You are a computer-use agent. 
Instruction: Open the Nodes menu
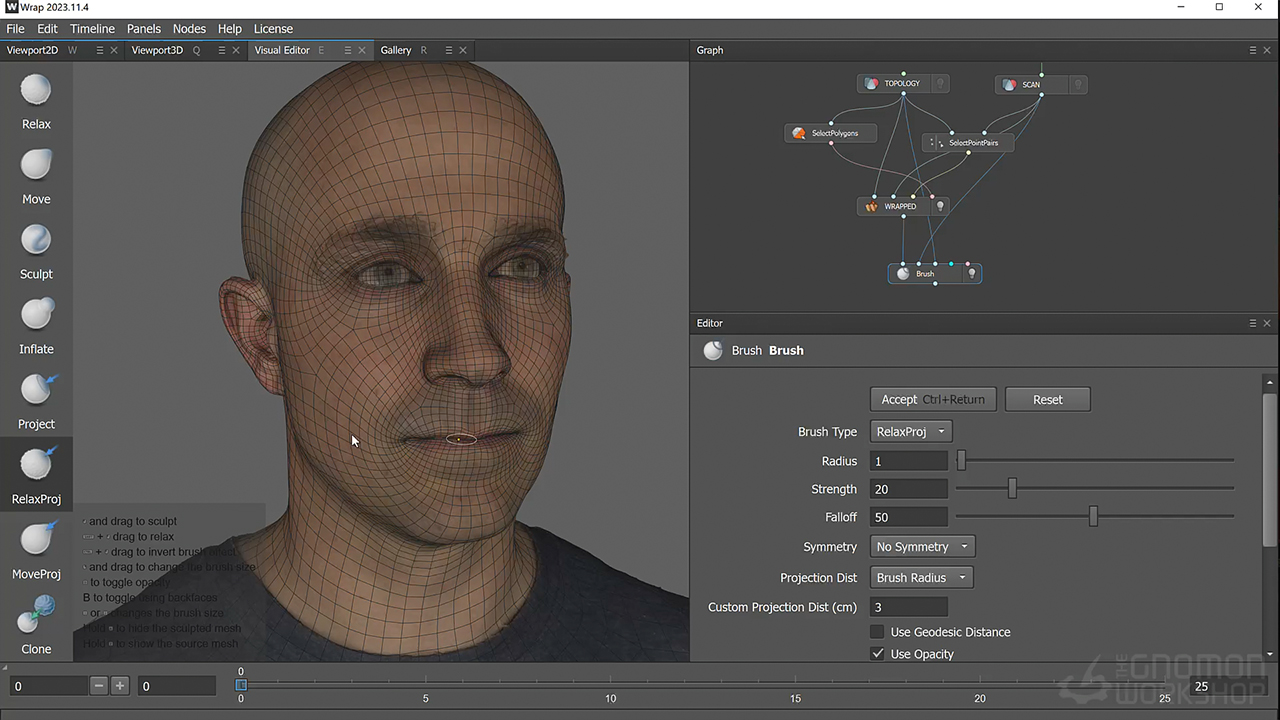[x=189, y=29]
